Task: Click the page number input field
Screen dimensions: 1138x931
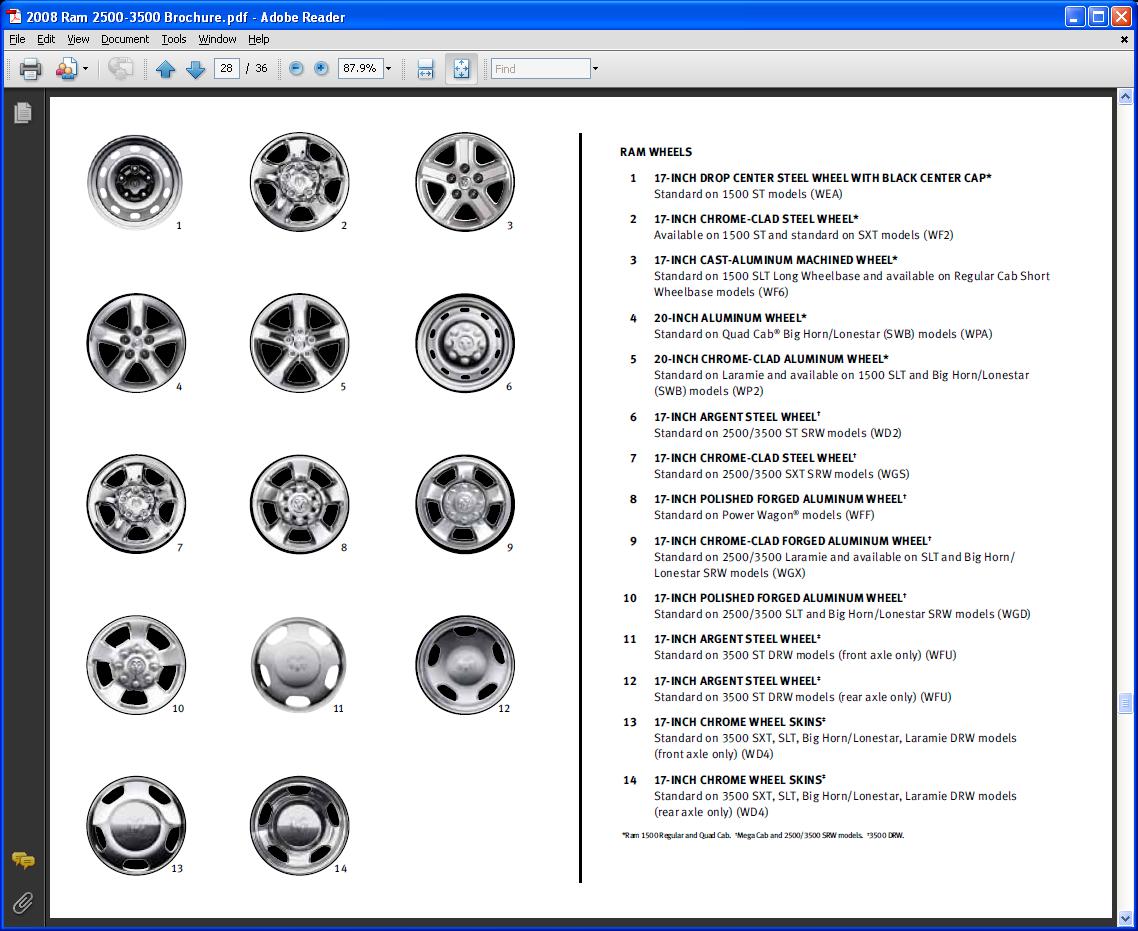Action: pos(226,69)
